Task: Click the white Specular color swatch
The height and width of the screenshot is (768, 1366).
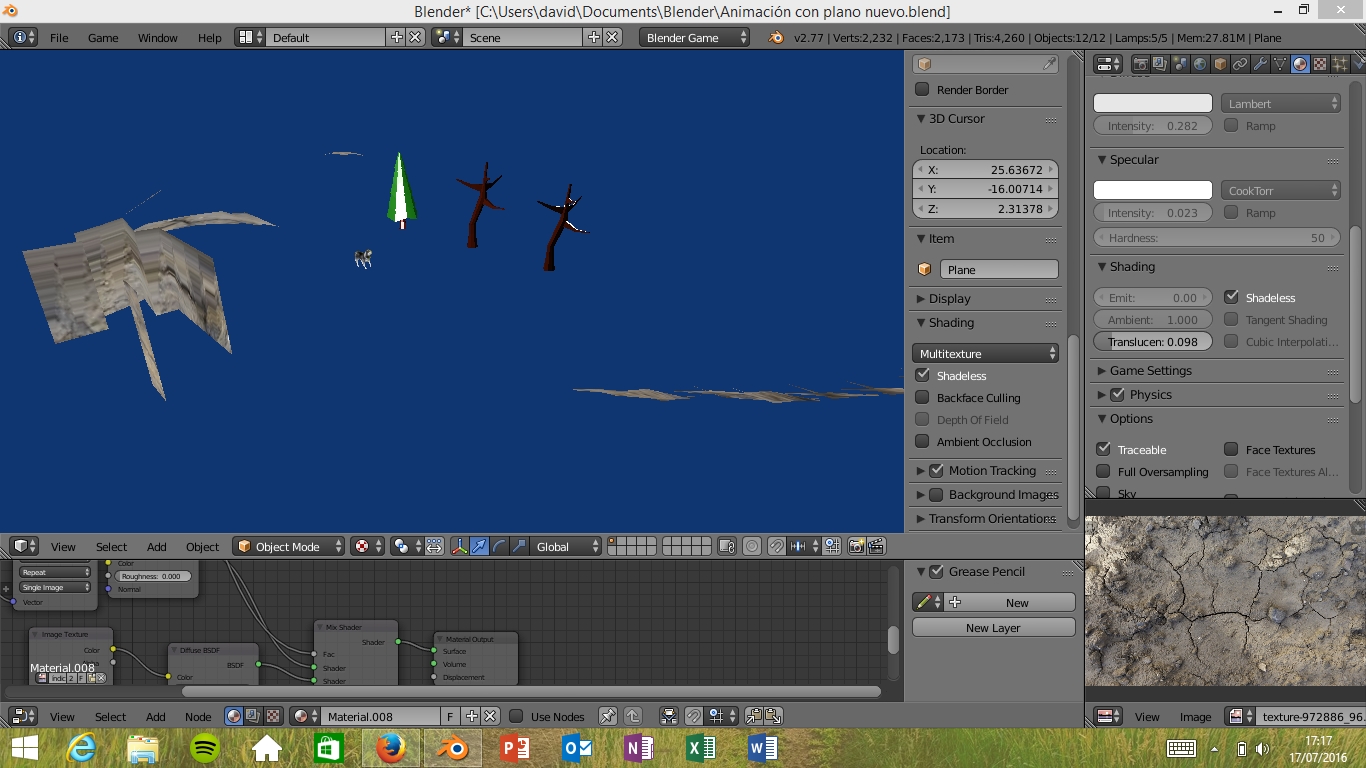Action: click(x=1152, y=190)
